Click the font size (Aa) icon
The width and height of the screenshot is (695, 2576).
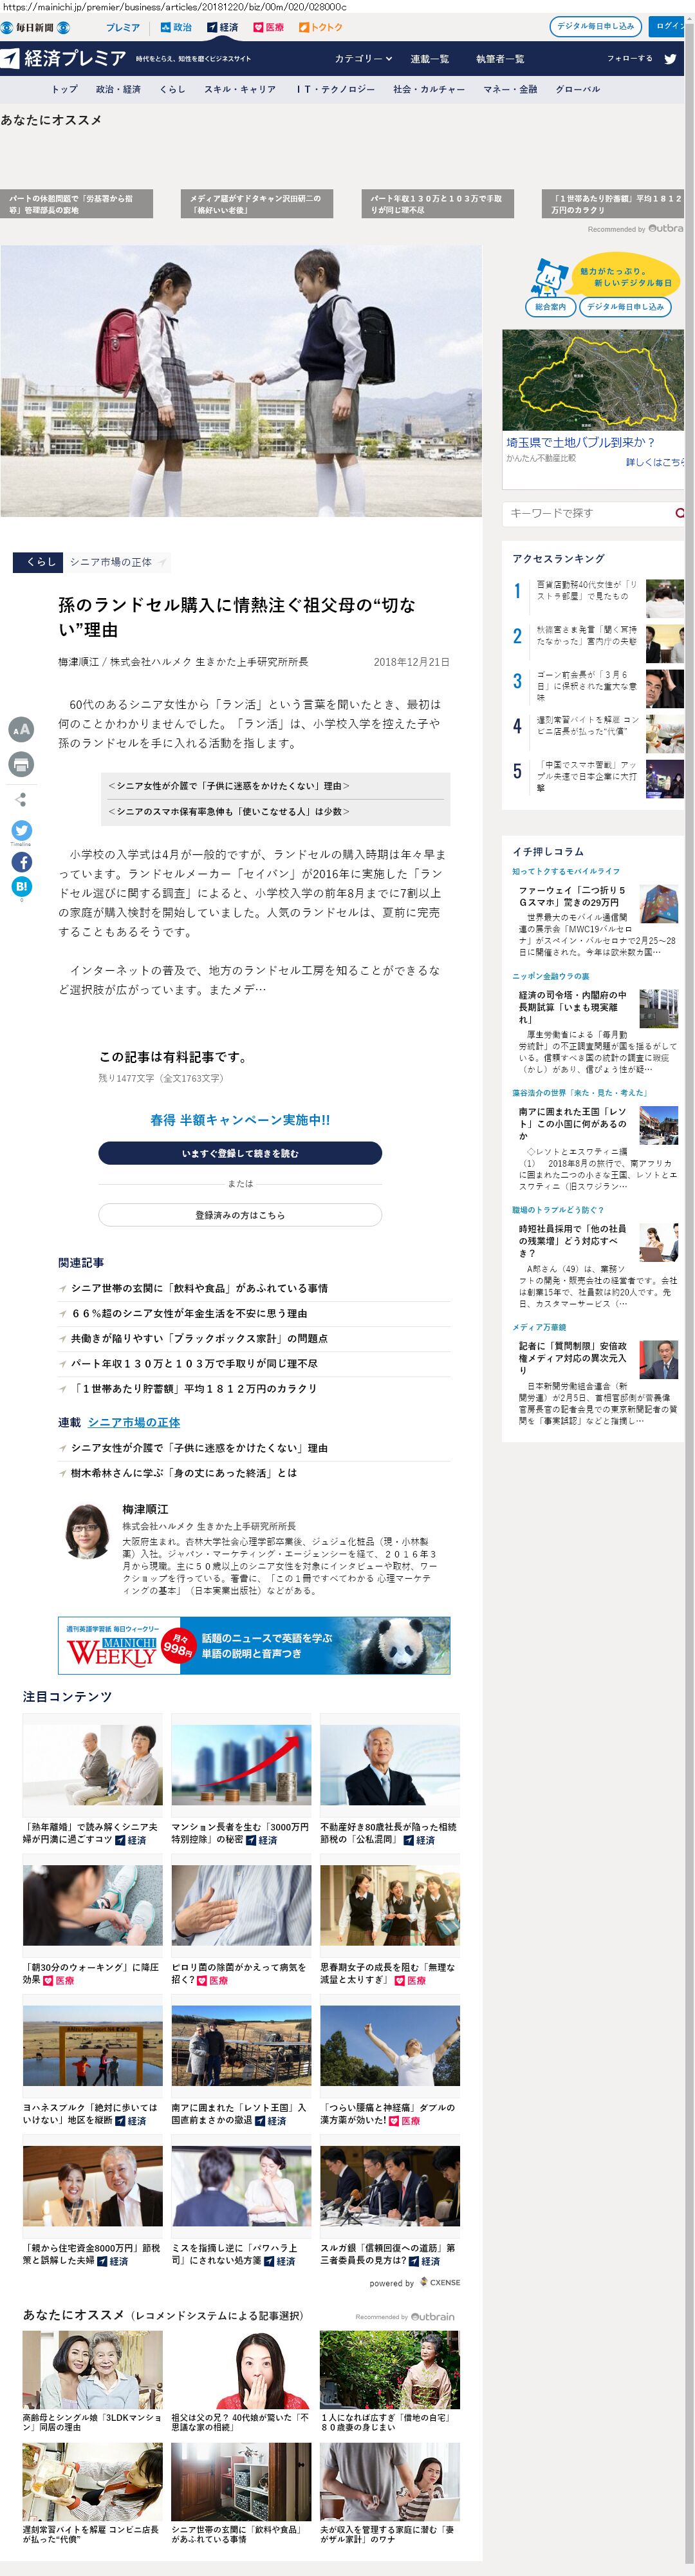21,730
